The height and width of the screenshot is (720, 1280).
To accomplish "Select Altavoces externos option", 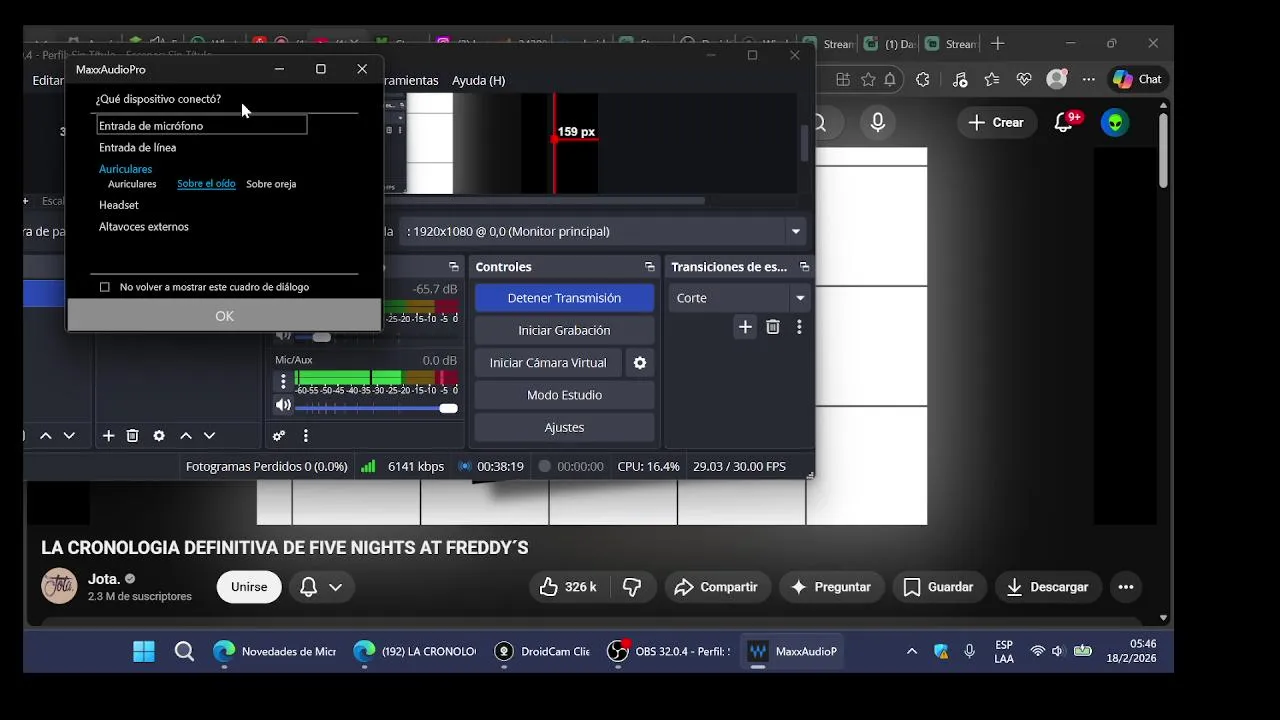I will click(x=144, y=227).
